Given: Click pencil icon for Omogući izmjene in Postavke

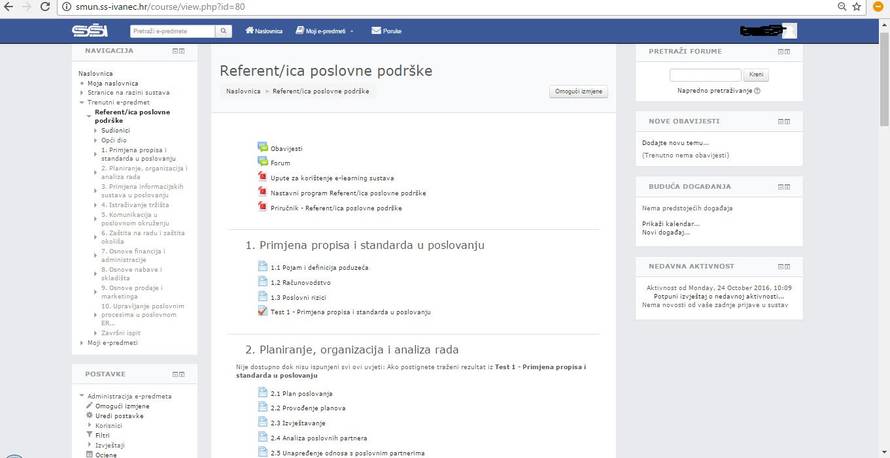Looking at the screenshot, I should pos(89,406).
